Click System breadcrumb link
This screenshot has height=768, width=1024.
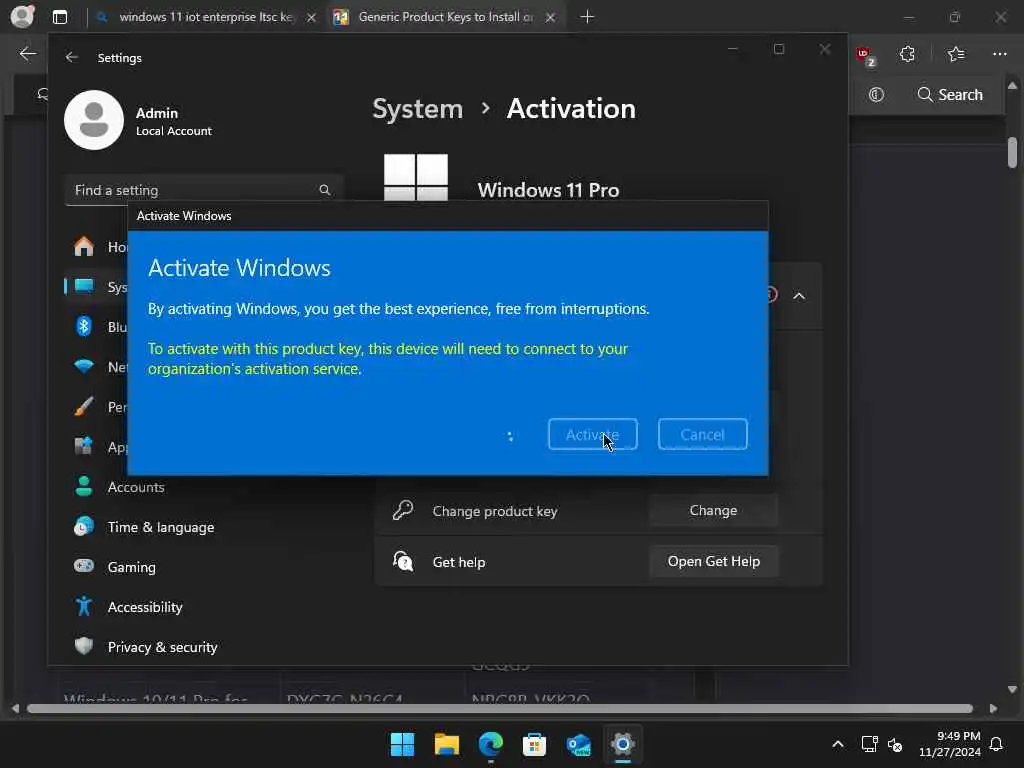coord(417,109)
